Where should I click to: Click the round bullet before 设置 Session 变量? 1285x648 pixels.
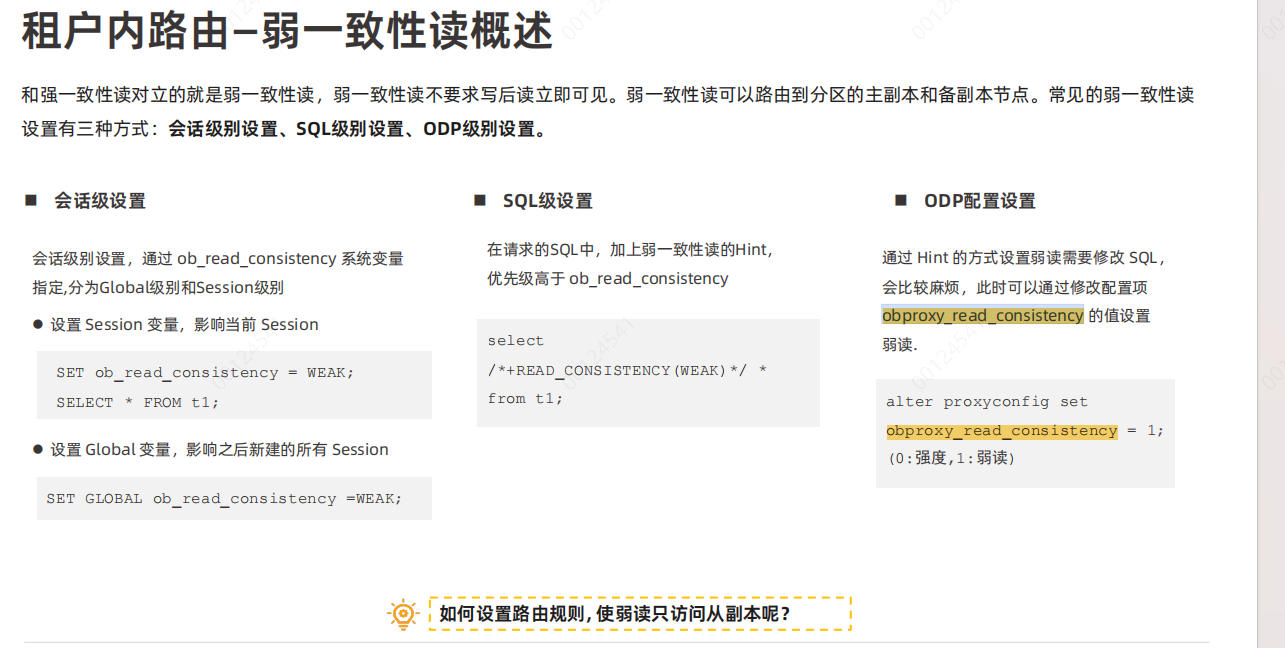click(x=38, y=325)
